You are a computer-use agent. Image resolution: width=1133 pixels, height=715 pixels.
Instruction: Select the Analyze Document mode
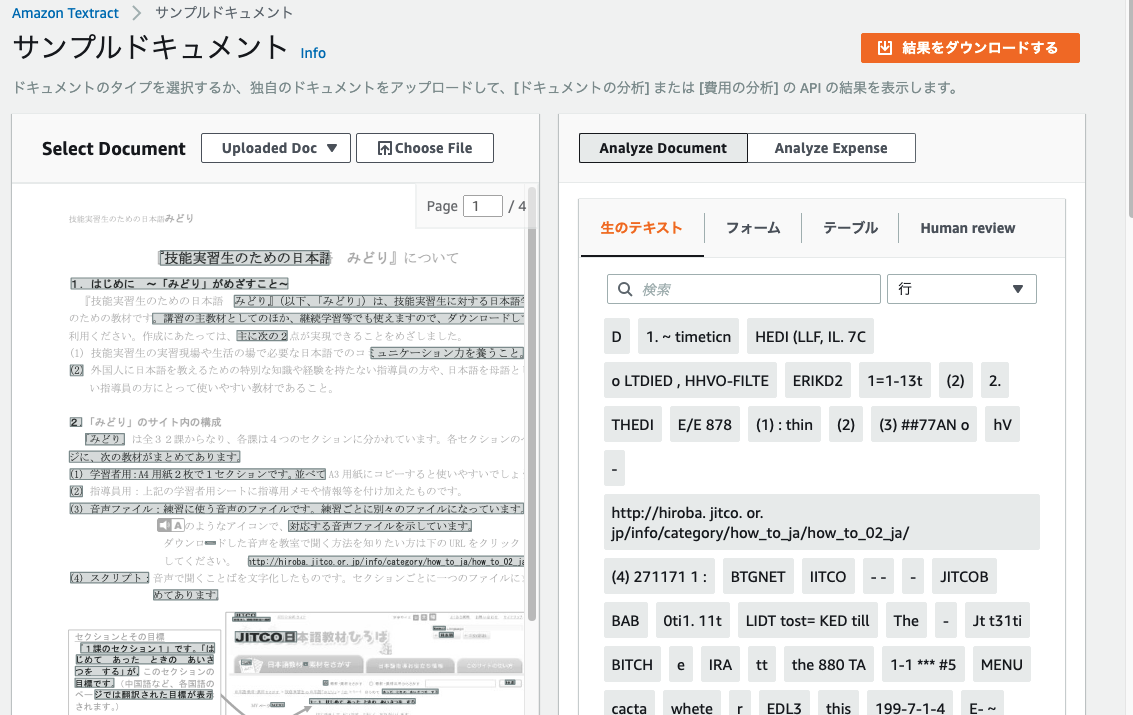pyautogui.click(x=662, y=147)
